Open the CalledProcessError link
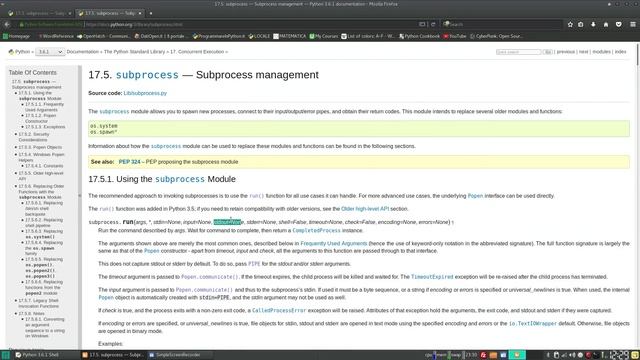The width and height of the screenshot is (640, 360). coord(279,311)
